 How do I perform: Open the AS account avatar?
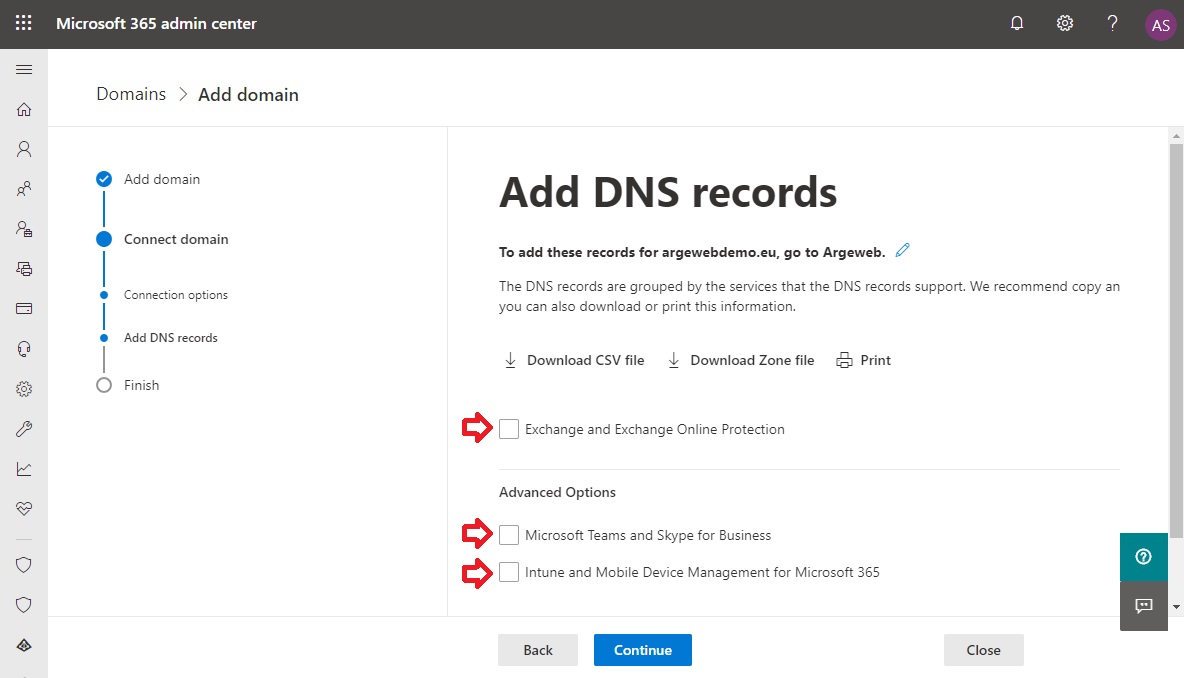pyautogui.click(x=1161, y=25)
